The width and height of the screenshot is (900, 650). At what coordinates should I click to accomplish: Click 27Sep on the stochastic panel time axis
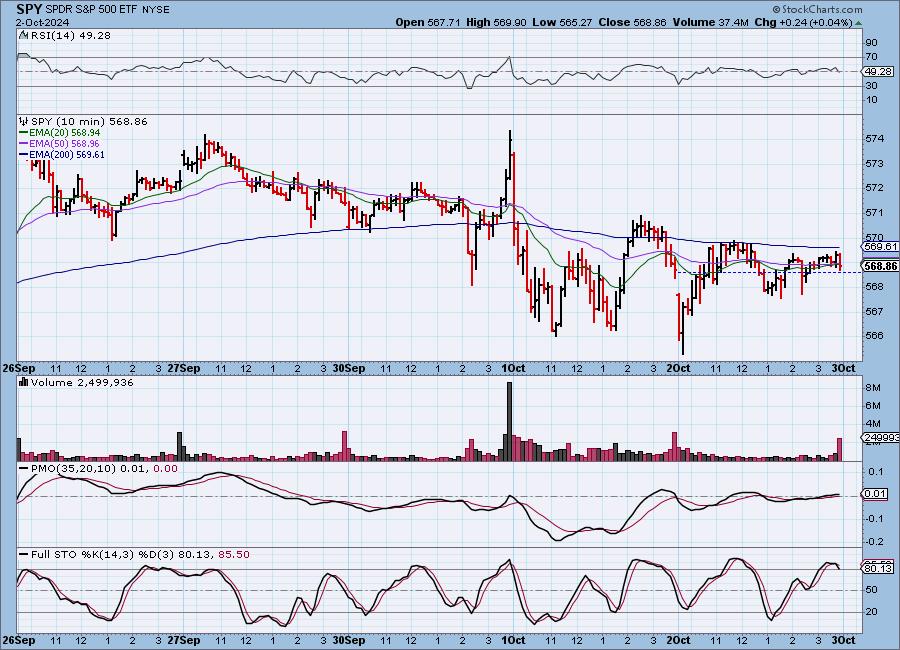(184, 640)
